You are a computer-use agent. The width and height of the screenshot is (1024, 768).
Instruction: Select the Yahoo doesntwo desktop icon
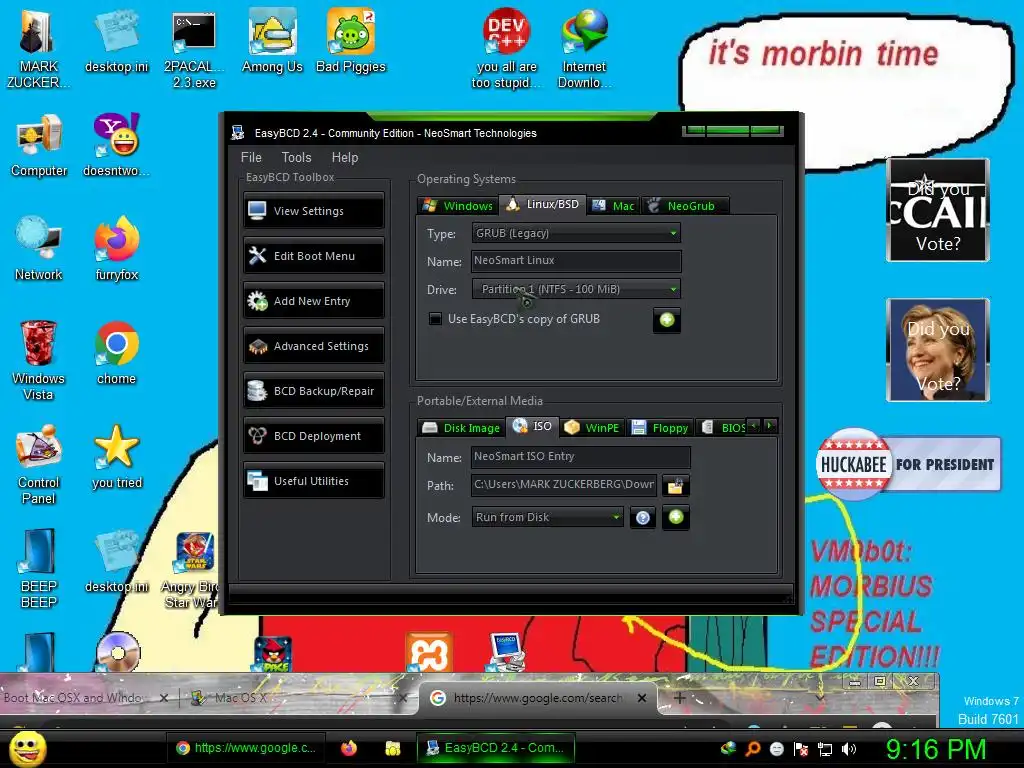(116, 146)
